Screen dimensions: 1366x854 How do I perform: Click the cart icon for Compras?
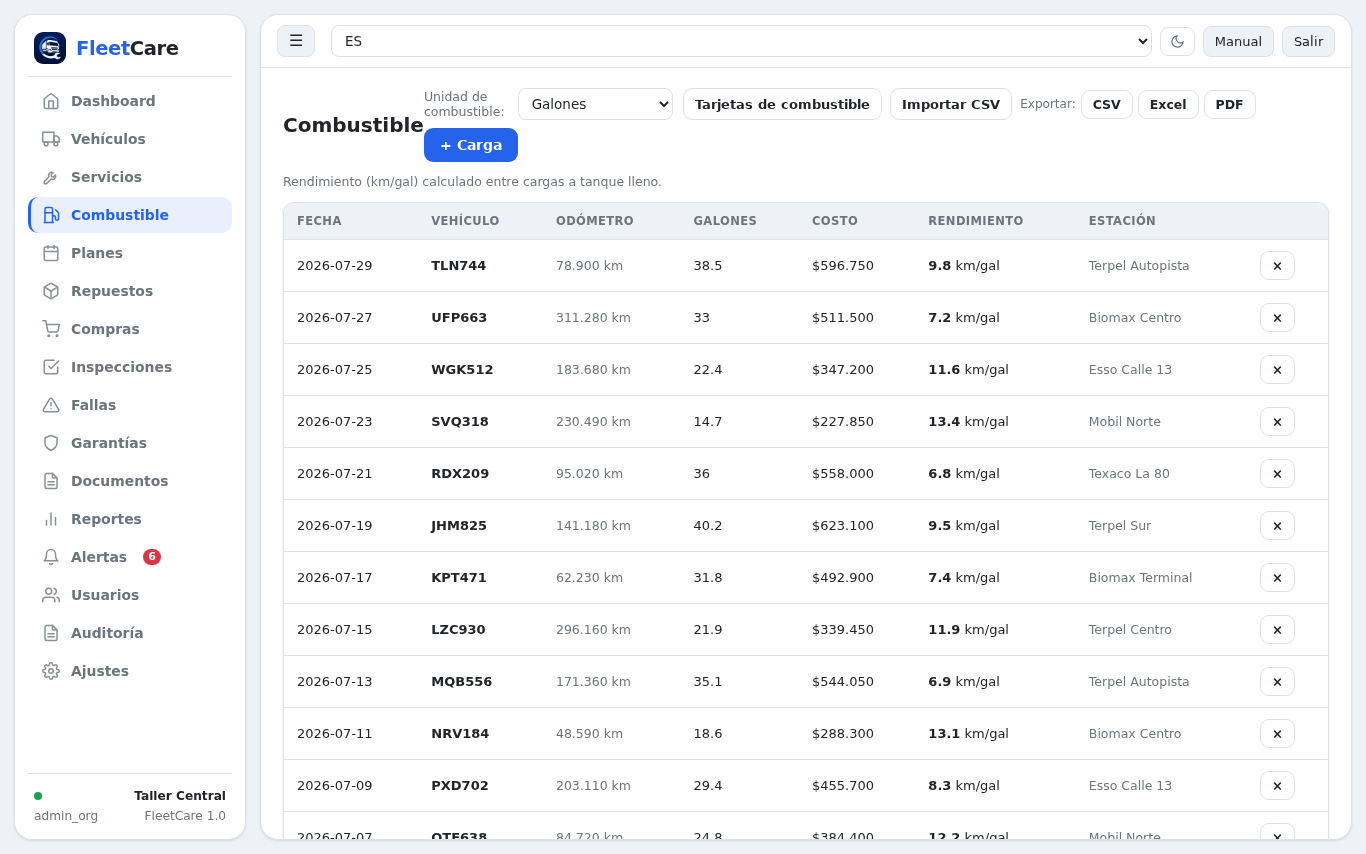coord(51,329)
